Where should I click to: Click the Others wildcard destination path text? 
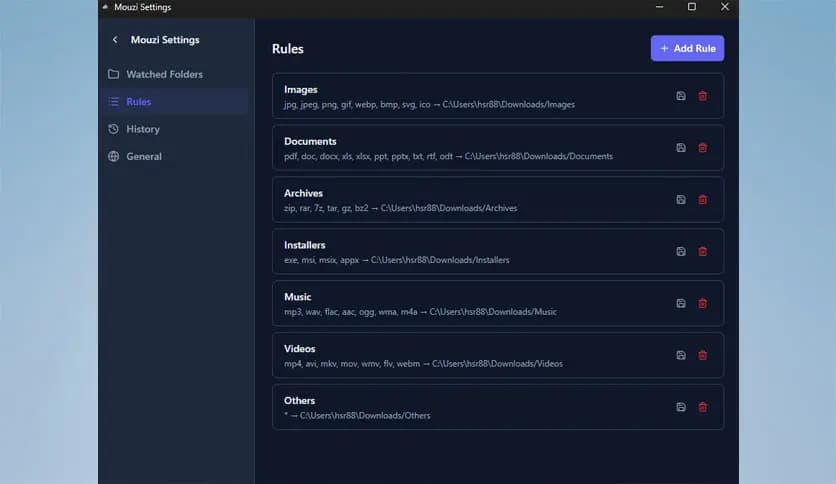pos(357,415)
